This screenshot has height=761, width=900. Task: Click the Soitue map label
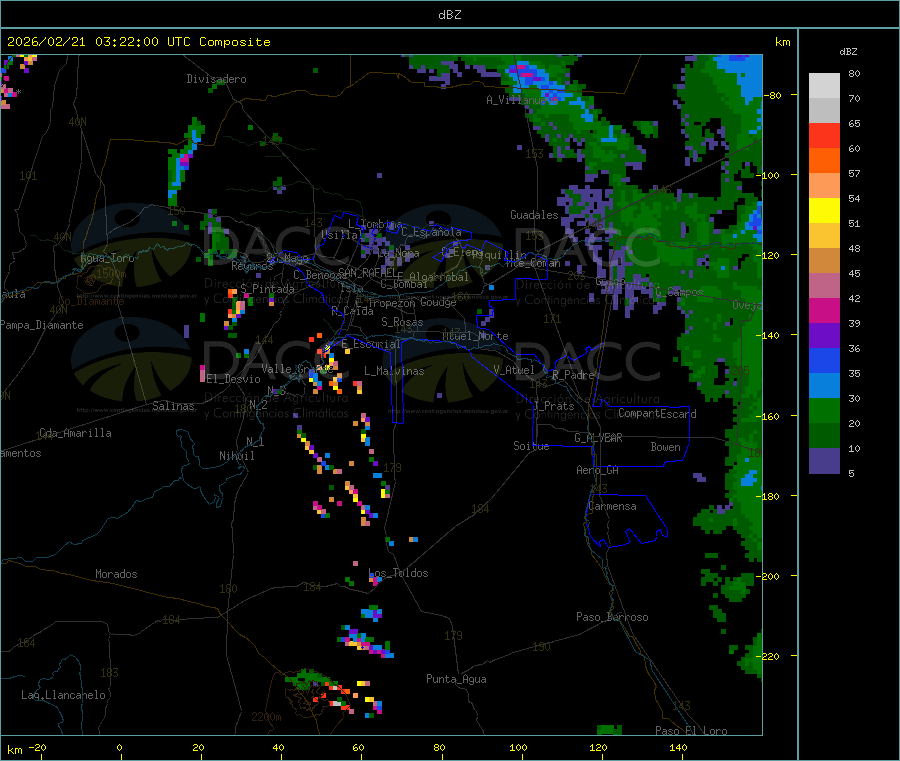[x=531, y=446]
